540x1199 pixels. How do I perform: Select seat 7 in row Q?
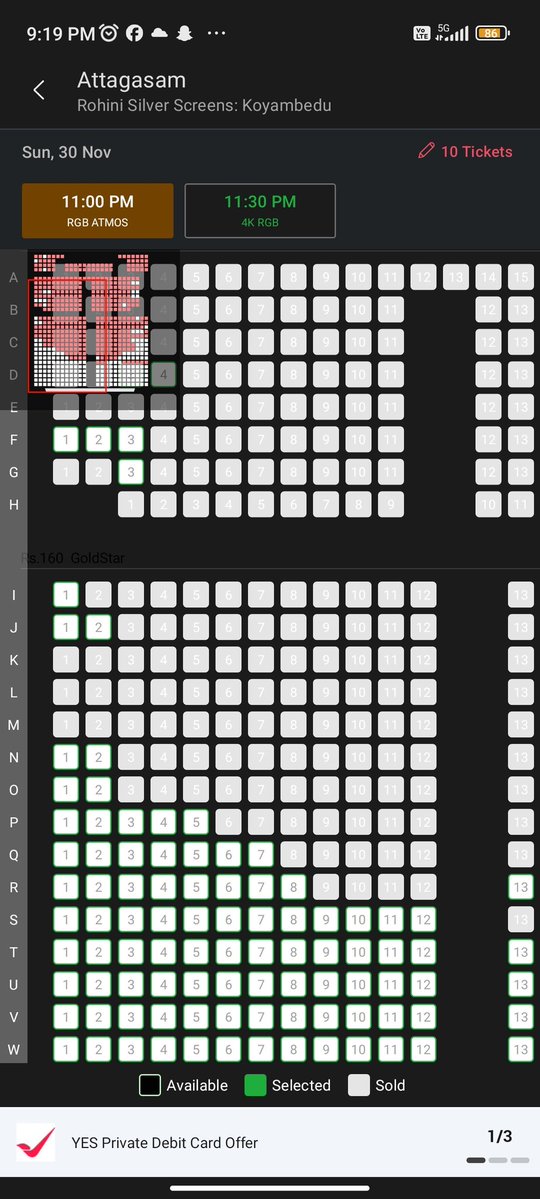coord(261,854)
